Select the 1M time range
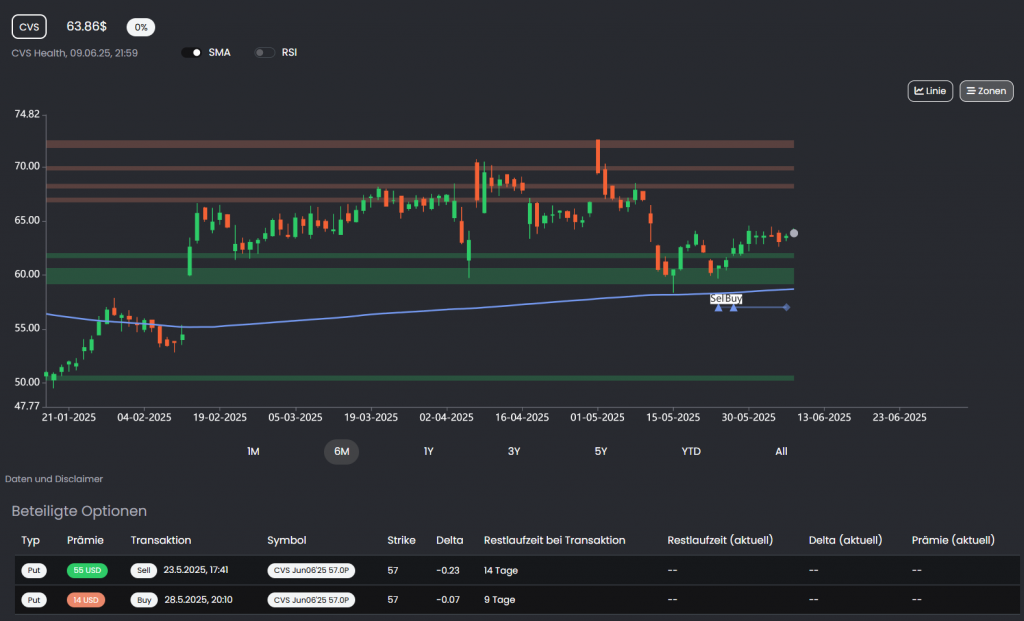This screenshot has width=1024, height=621. 253,451
